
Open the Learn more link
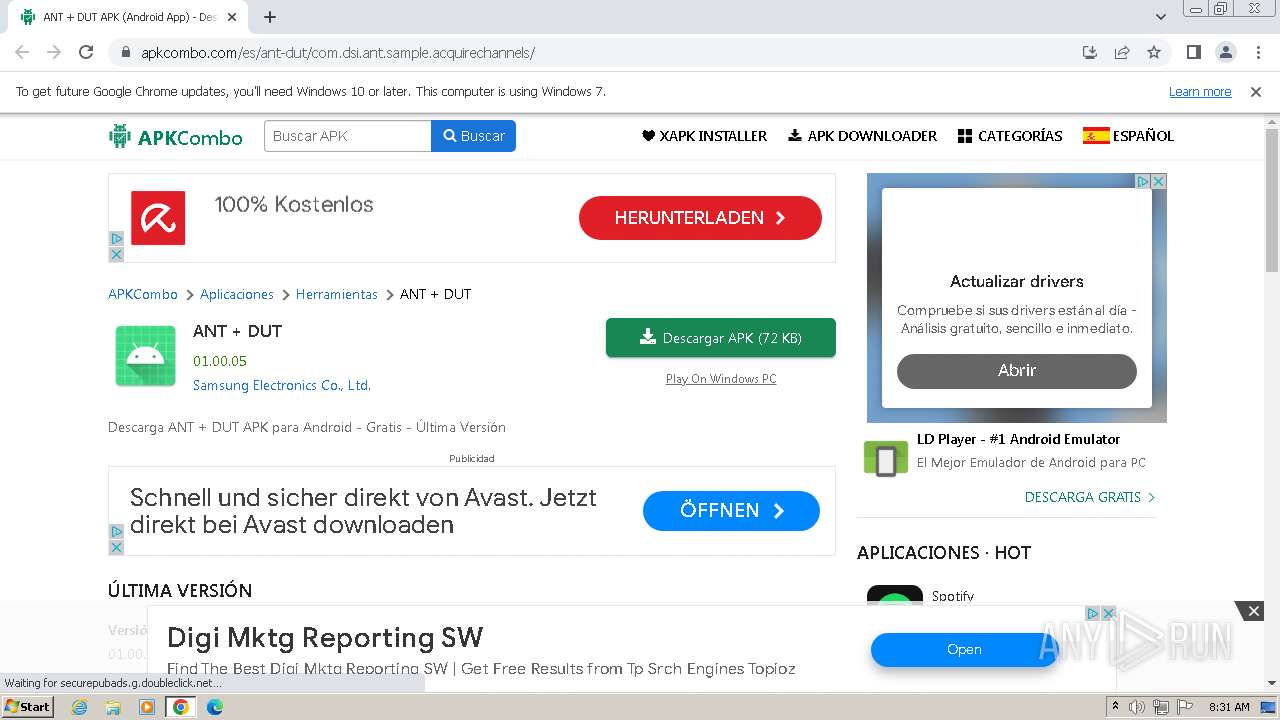pyautogui.click(x=1200, y=92)
